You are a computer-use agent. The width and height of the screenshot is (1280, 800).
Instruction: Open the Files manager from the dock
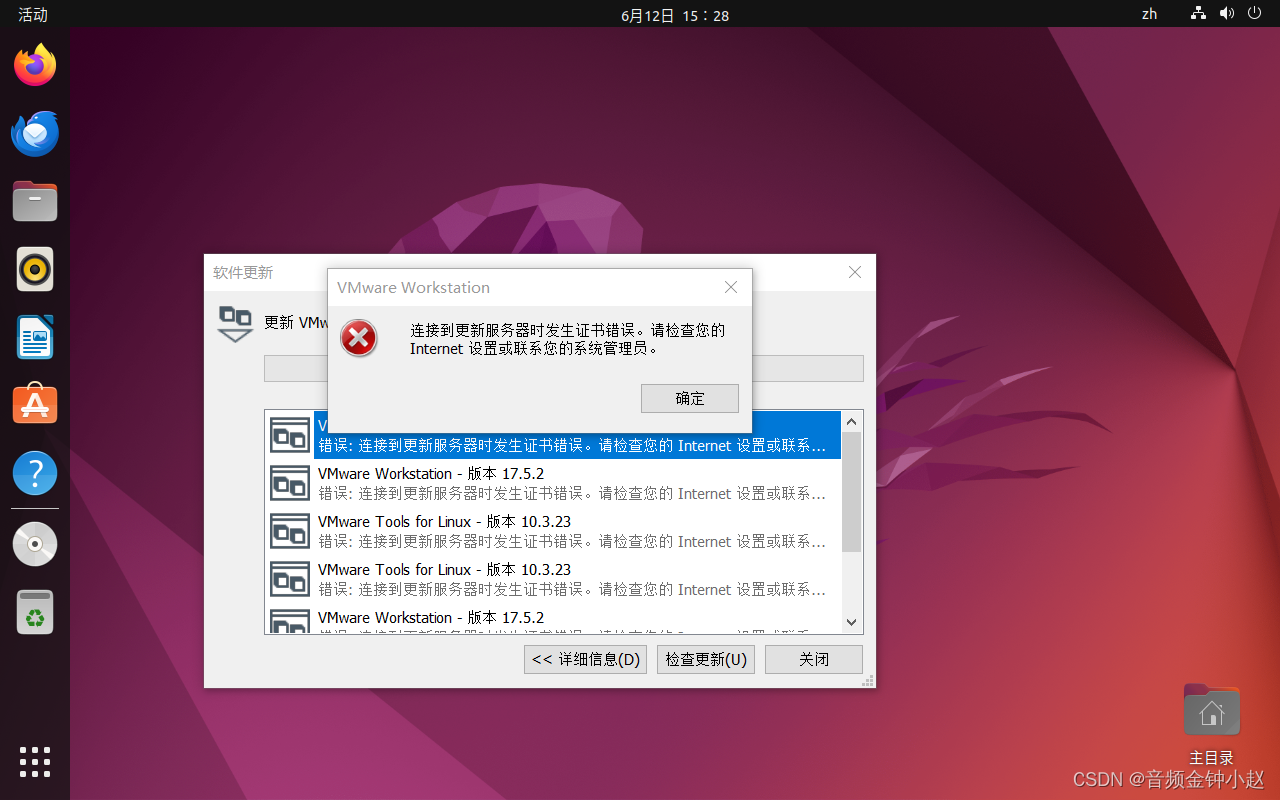tap(35, 201)
